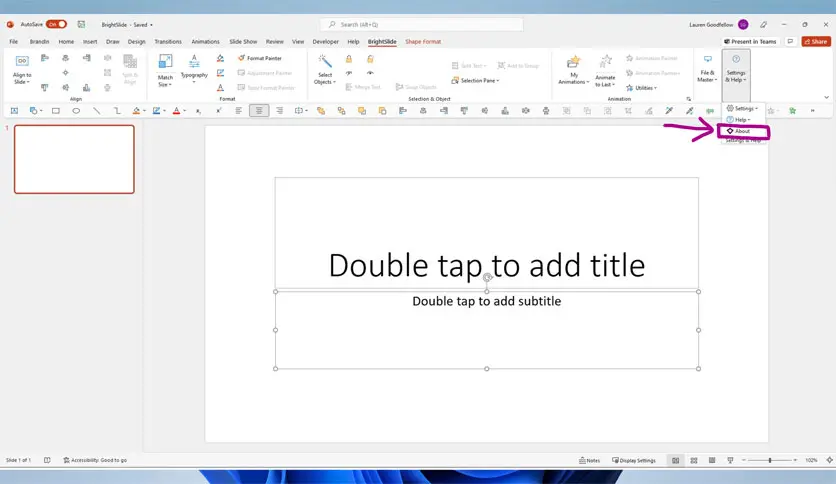
Task: Open the Animations ribbon tab
Action: (205, 42)
